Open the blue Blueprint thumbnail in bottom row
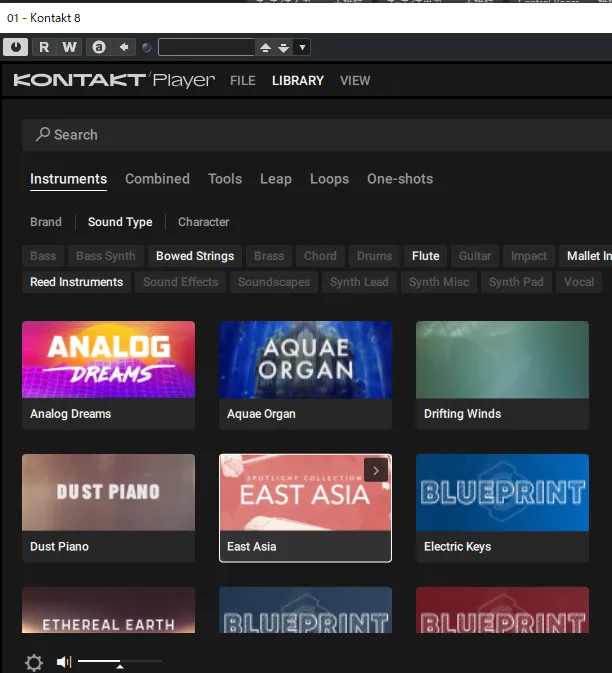612x673 pixels. coord(305,610)
